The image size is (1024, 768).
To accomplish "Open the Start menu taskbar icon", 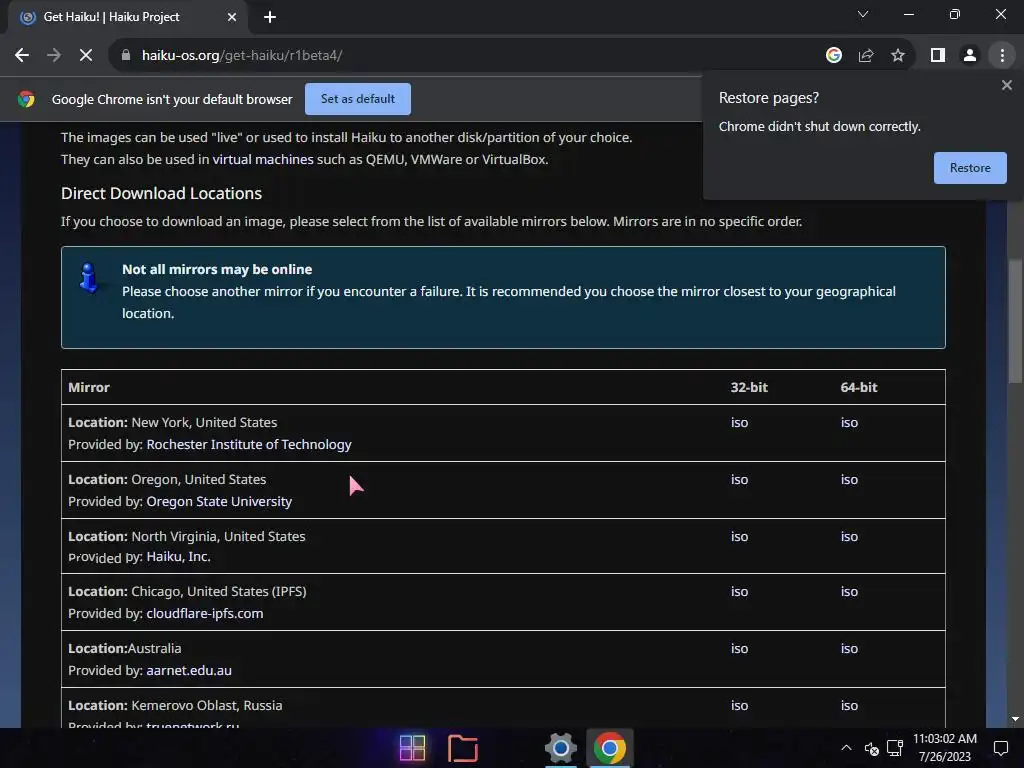I will [412, 748].
